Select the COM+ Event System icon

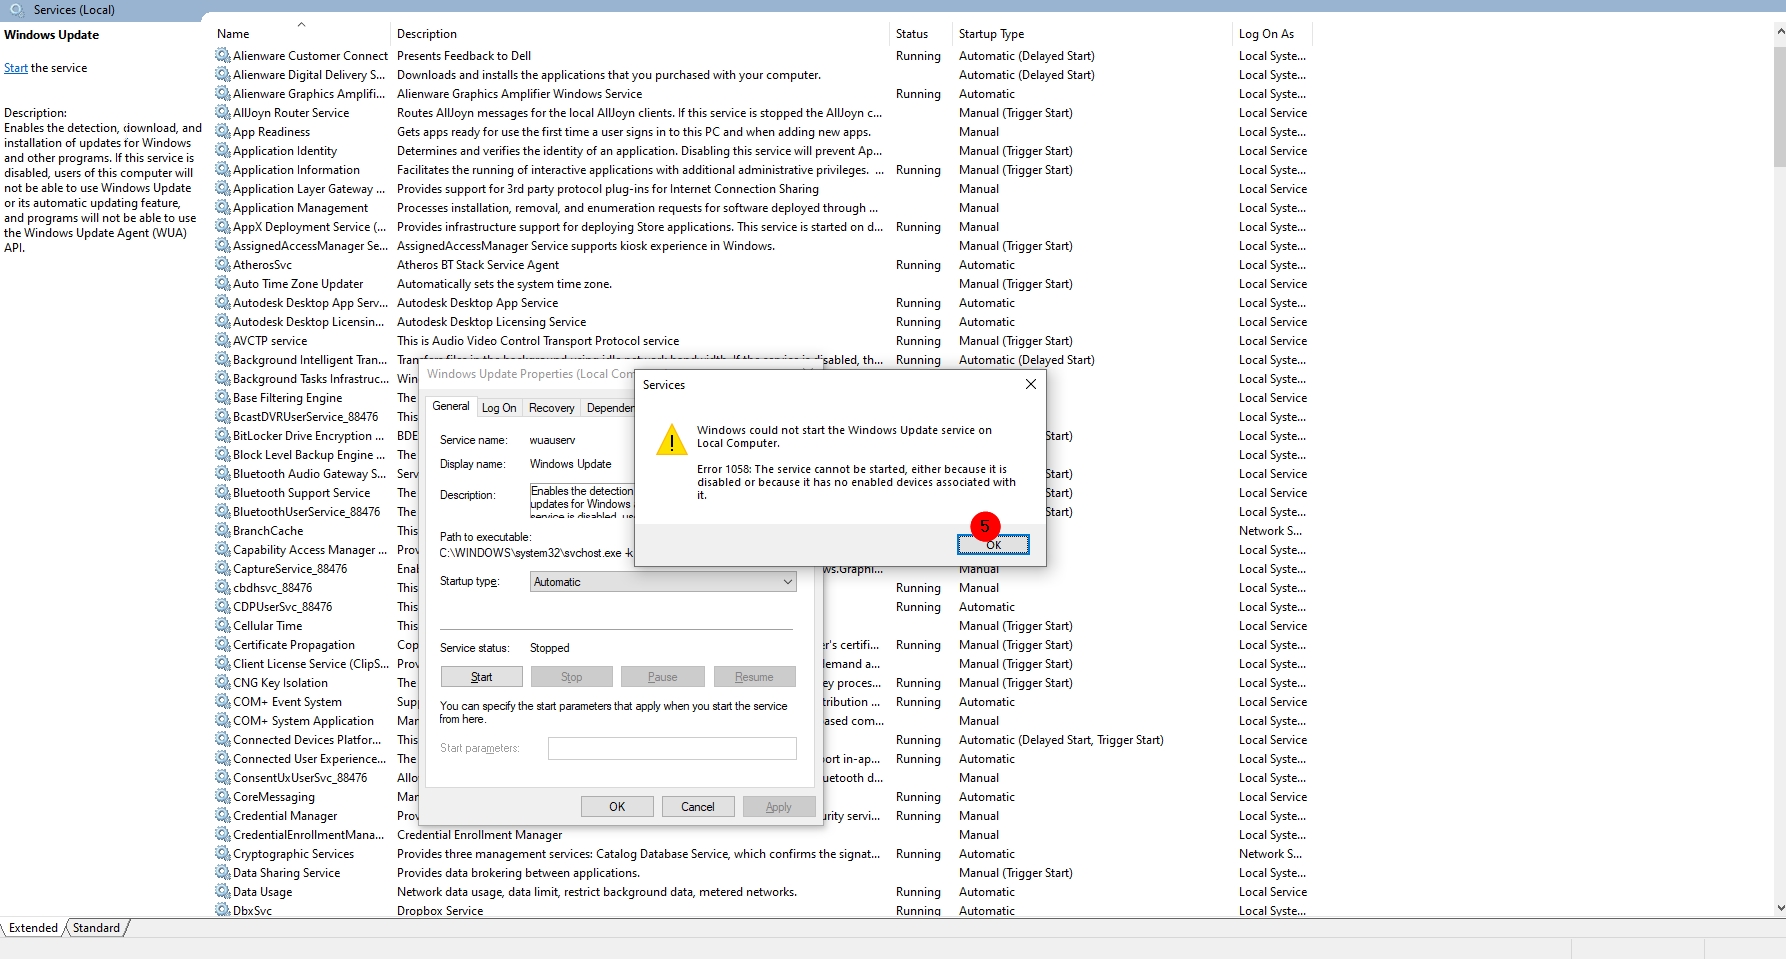(222, 702)
